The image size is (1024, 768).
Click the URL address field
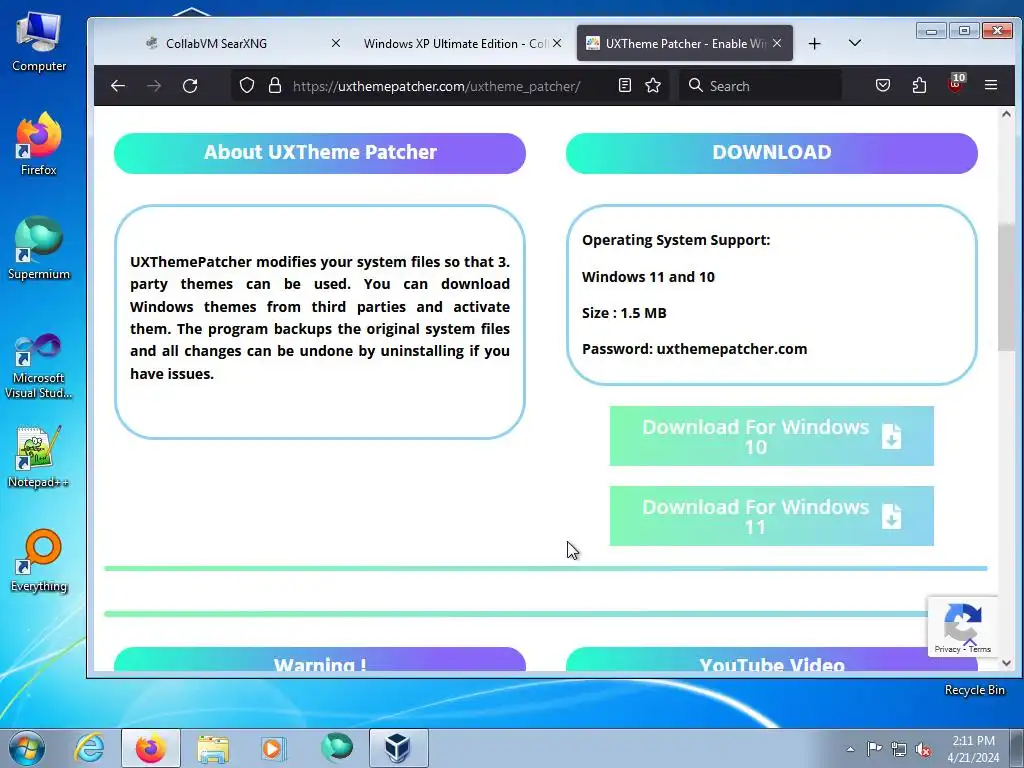click(436, 86)
